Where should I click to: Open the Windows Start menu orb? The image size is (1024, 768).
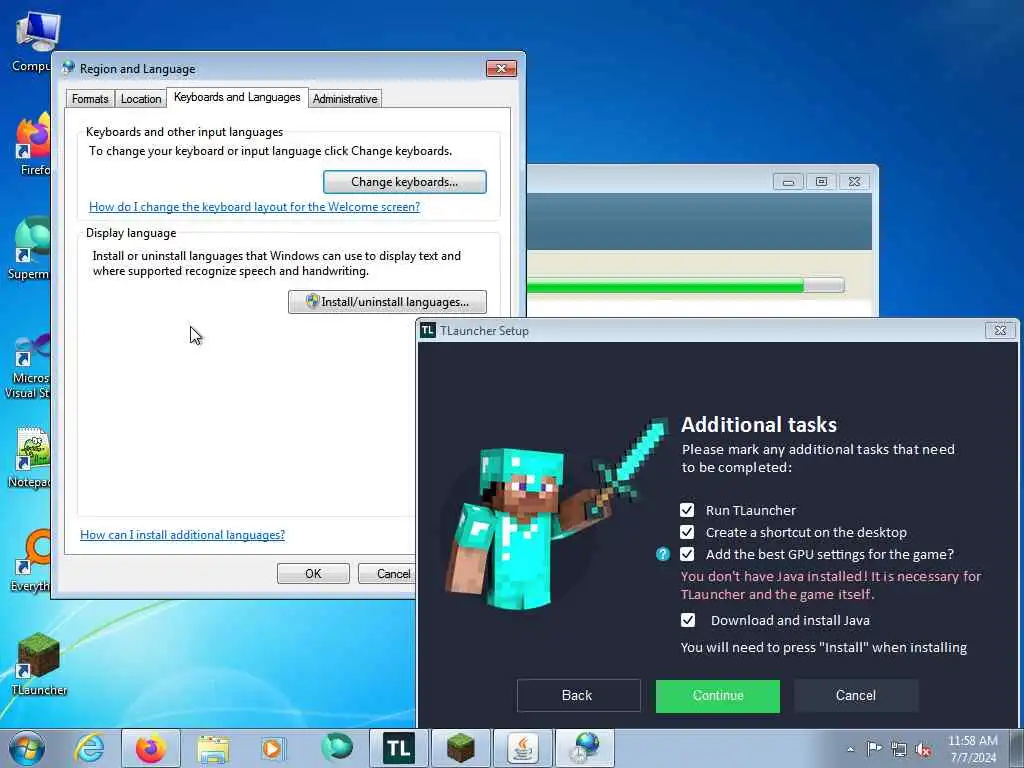tap(27, 748)
